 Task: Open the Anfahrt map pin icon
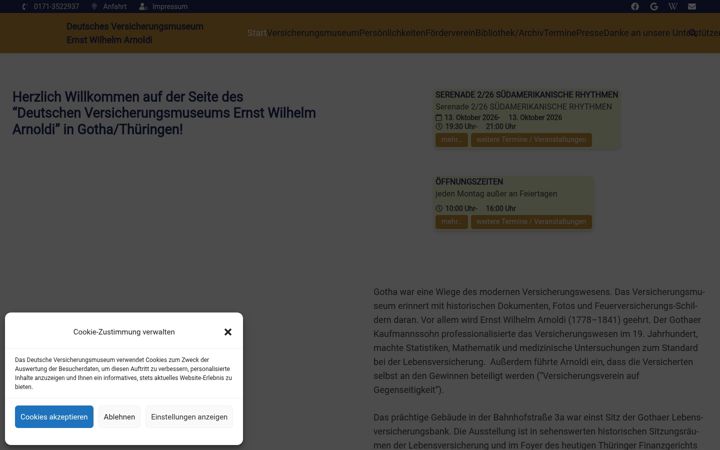tap(94, 6)
